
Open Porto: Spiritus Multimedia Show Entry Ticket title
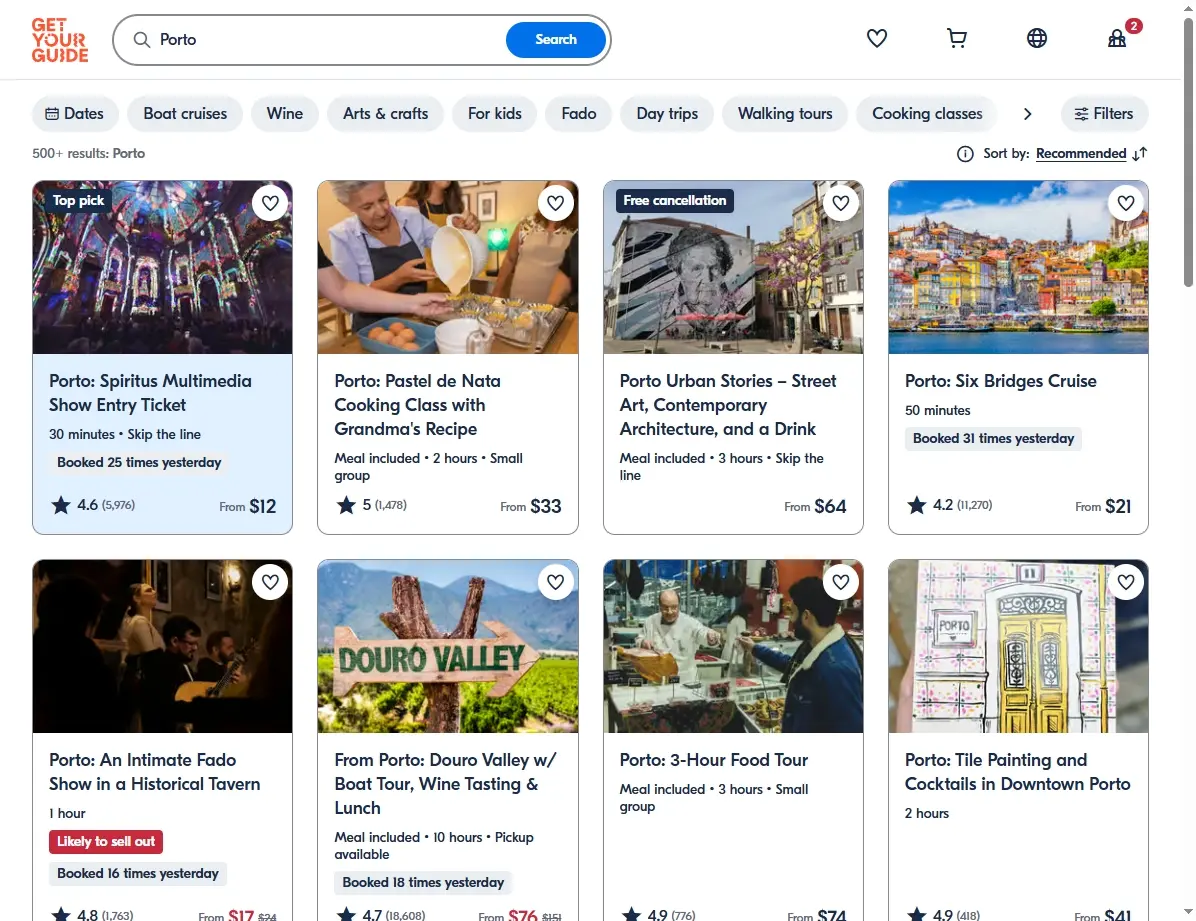click(x=150, y=393)
